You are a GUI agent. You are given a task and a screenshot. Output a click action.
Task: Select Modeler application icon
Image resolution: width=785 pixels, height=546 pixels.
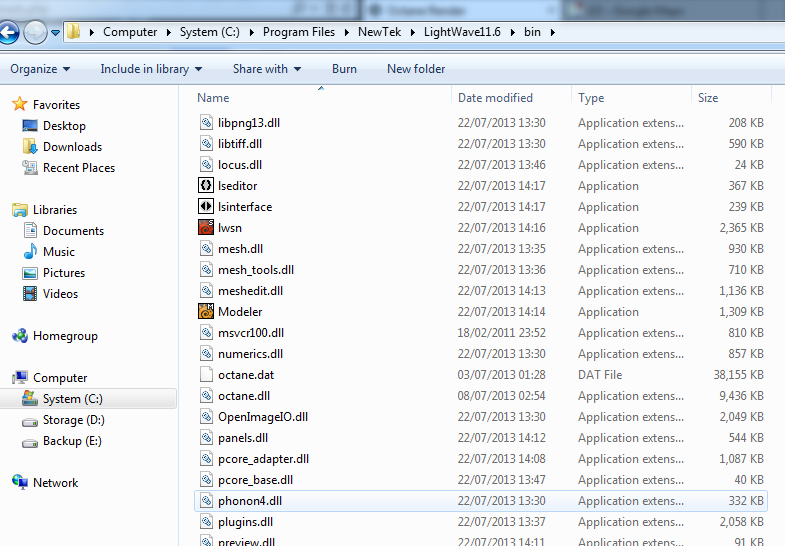(x=206, y=311)
